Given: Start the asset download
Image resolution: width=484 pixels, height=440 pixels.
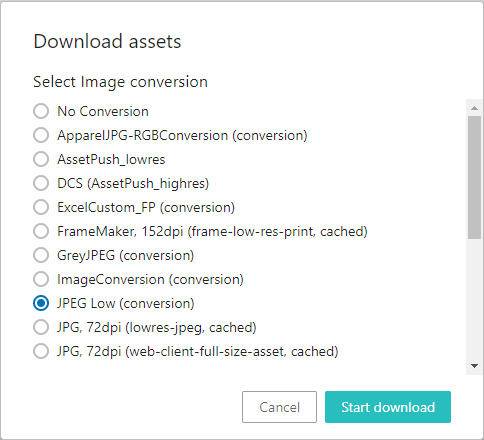Looking at the screenshot, I should point(388,407).
